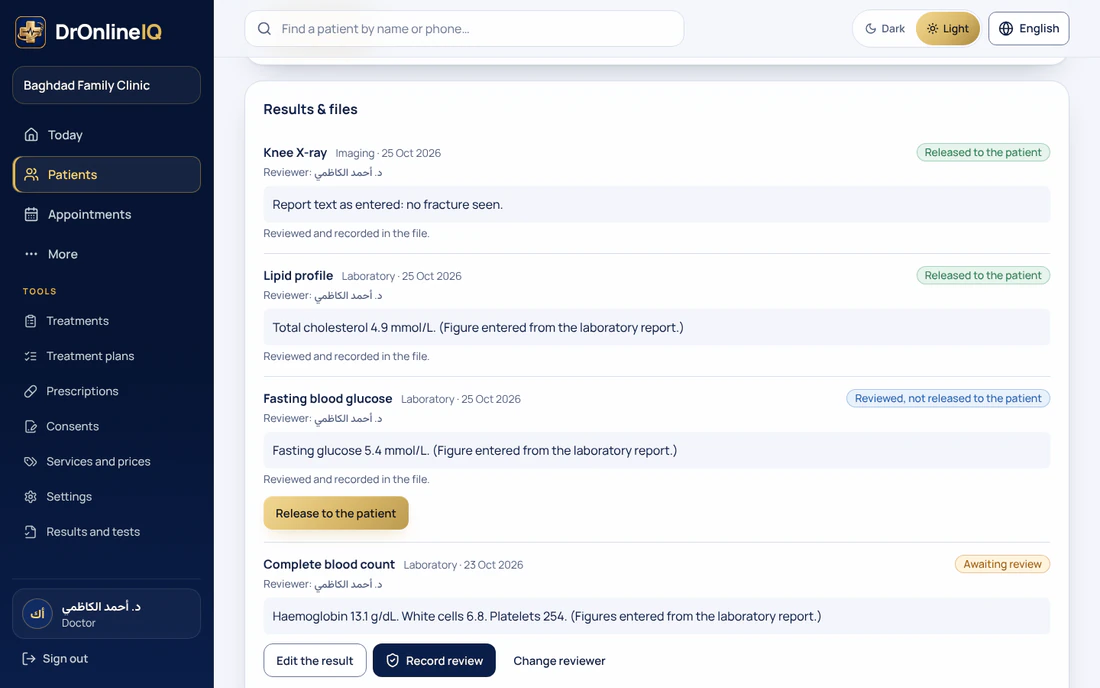Click the Treatment plans checklist icon

[x=30, y=356]
